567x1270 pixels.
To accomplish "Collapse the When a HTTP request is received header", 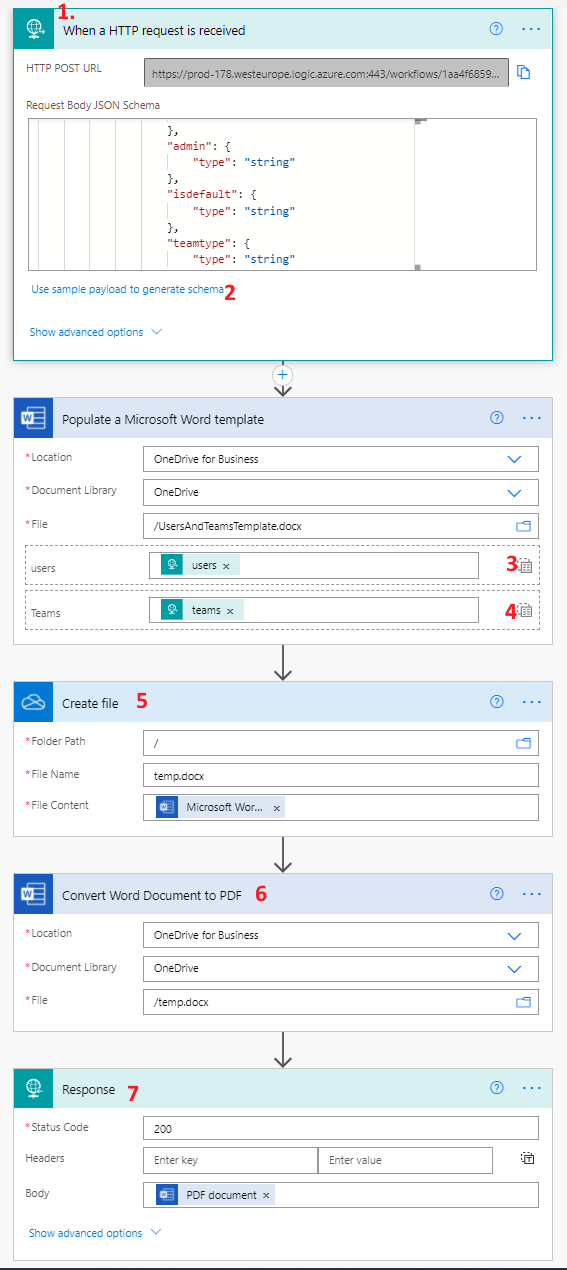I will [283, 28].
